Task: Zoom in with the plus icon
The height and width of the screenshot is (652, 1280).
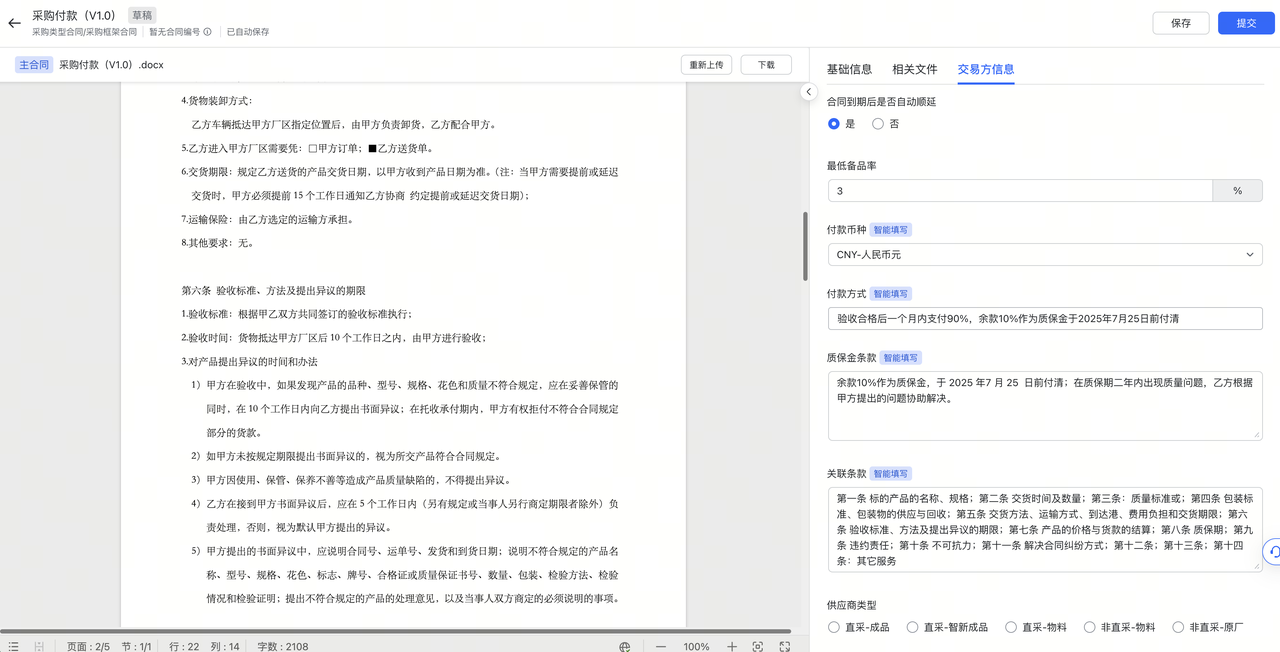Action: pyautogui.click(x=731, y=646)
